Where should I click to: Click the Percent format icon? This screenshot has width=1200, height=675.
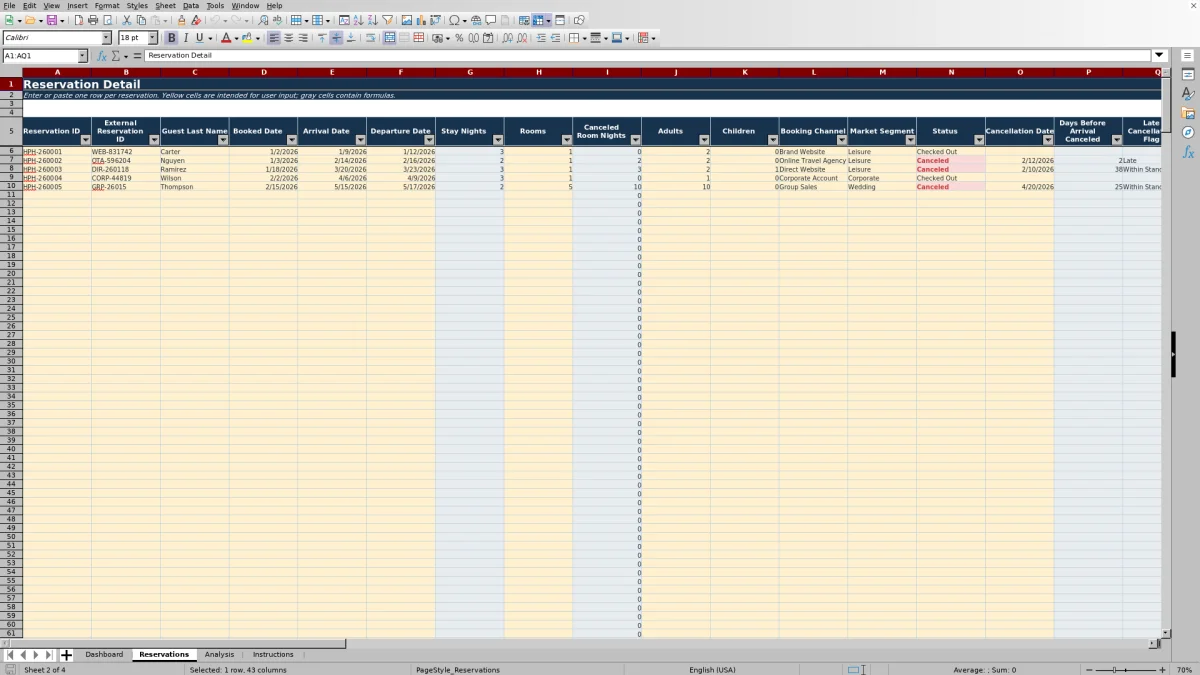click(x=459, y=38)
